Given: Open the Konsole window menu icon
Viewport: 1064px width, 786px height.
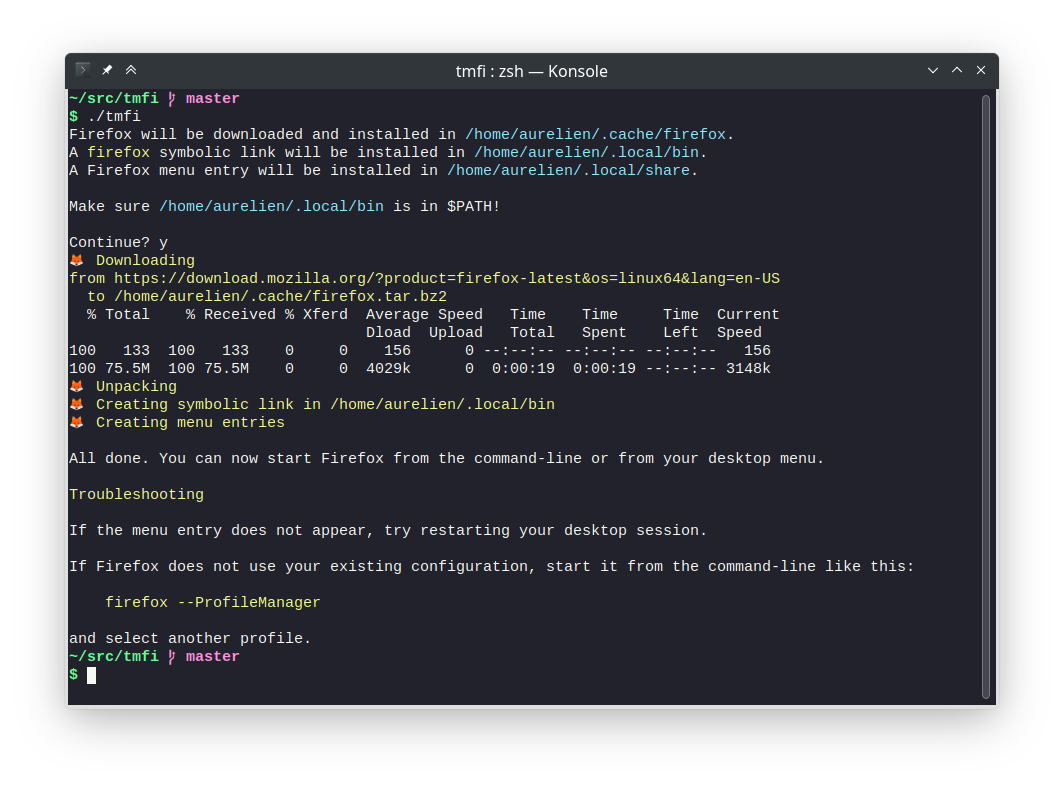Looking at the screenshot, I should coord(83,70).
